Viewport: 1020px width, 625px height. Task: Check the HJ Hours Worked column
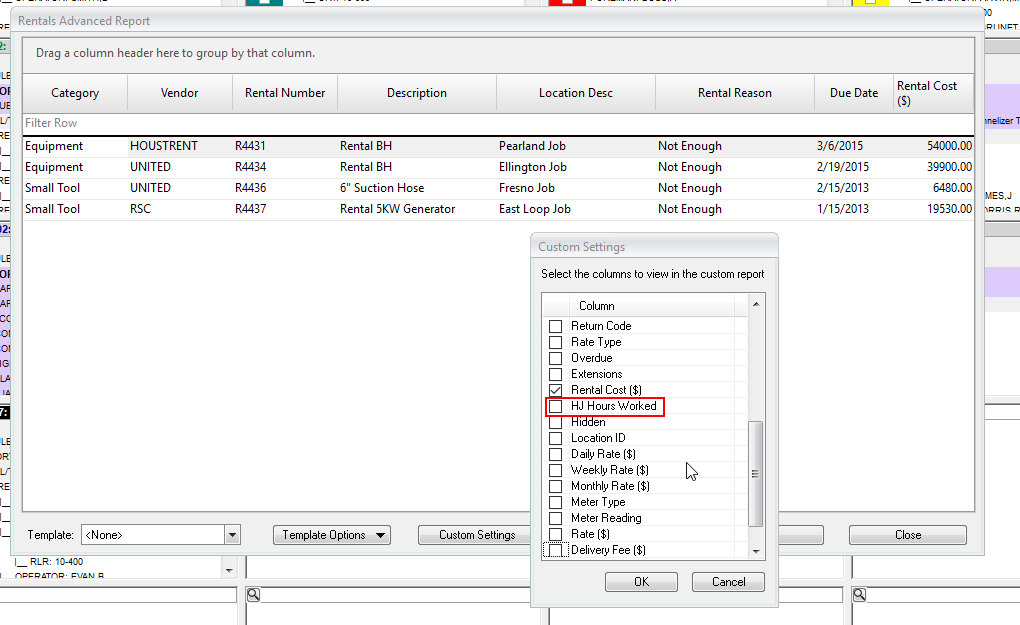556,406
